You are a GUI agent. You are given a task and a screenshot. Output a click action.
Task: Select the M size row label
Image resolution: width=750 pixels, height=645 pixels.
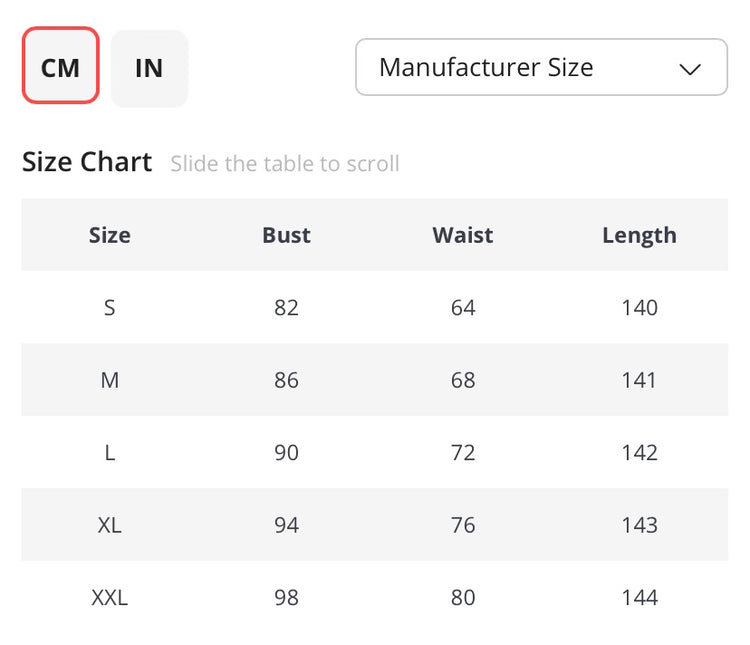coord(110,380)
